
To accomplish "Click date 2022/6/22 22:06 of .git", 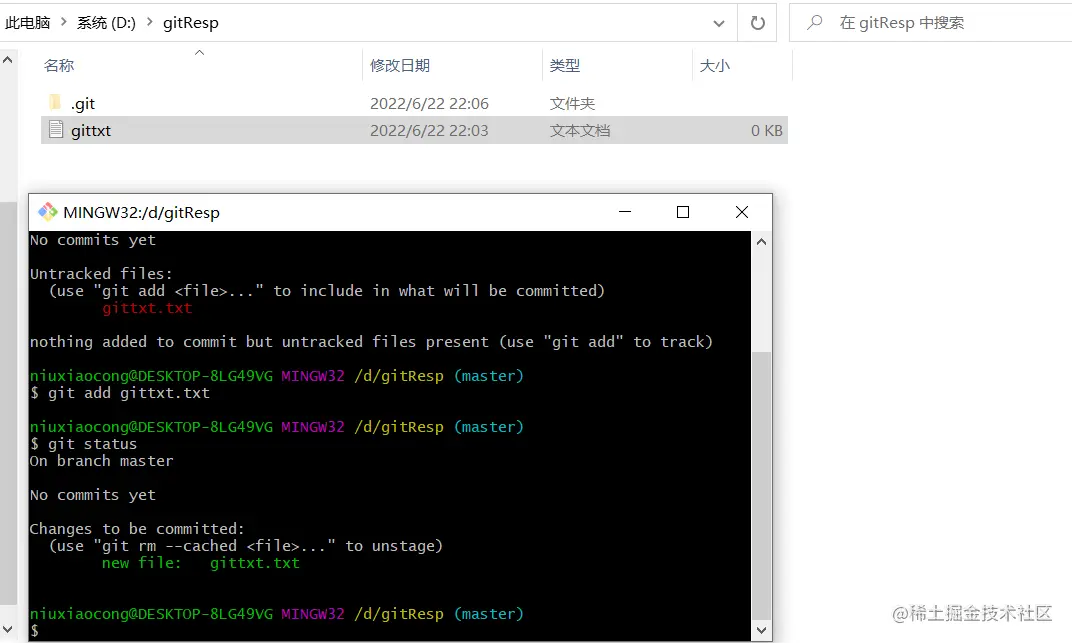I will click(x=429, y=104).
